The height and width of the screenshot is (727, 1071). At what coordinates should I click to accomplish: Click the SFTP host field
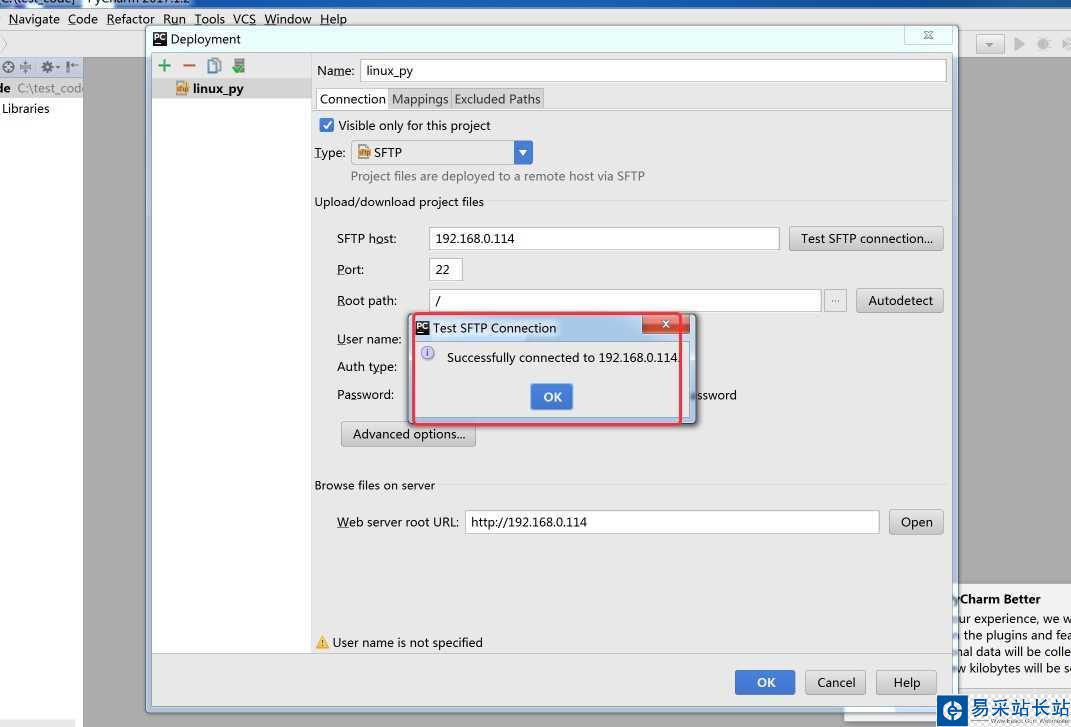pos(604,238)
